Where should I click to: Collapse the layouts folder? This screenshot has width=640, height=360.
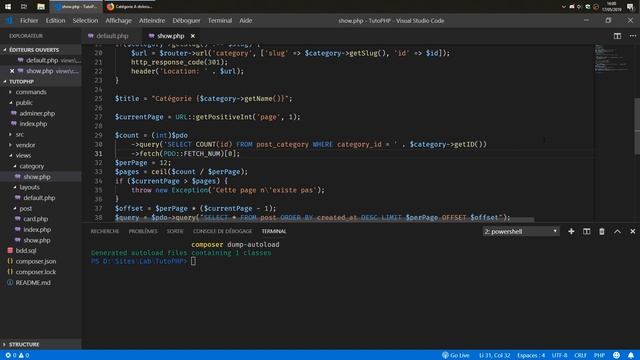coord(29,187)
